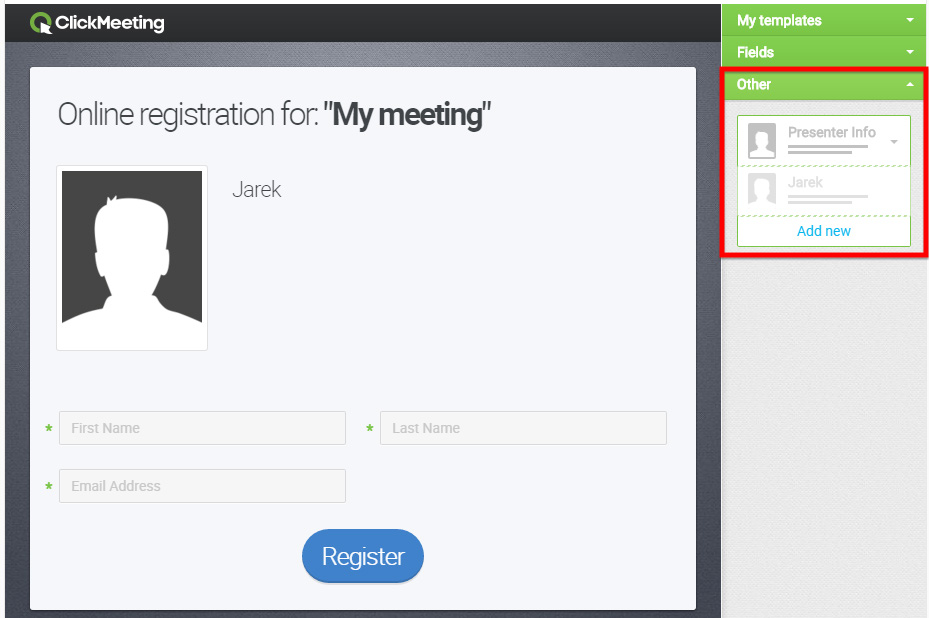Click the asterisk beside First Name

(49, 428)
